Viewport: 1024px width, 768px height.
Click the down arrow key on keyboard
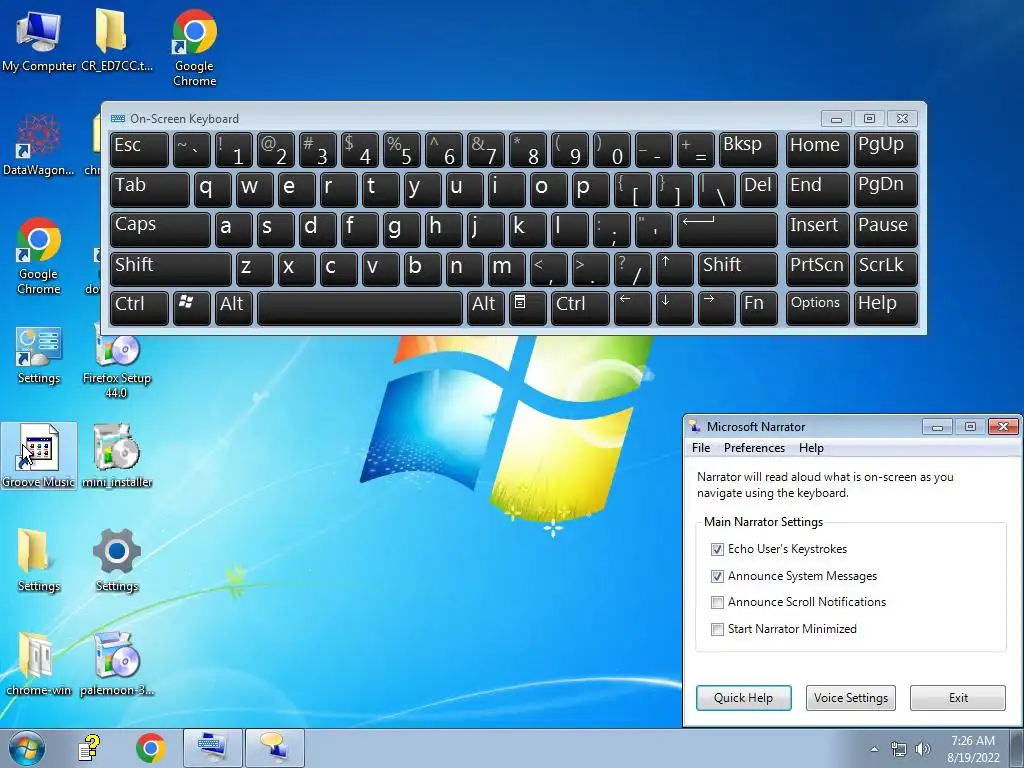click(x=674, y=308)
